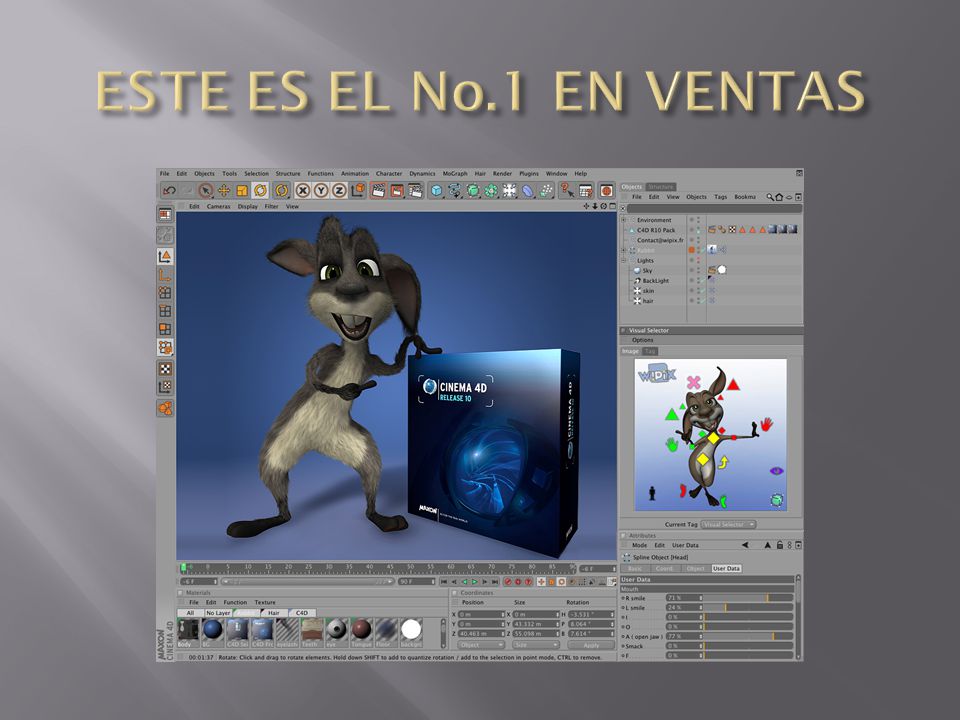Select the Teeth material thumbnail
The image size is (960, 720).
pos(312,632)
